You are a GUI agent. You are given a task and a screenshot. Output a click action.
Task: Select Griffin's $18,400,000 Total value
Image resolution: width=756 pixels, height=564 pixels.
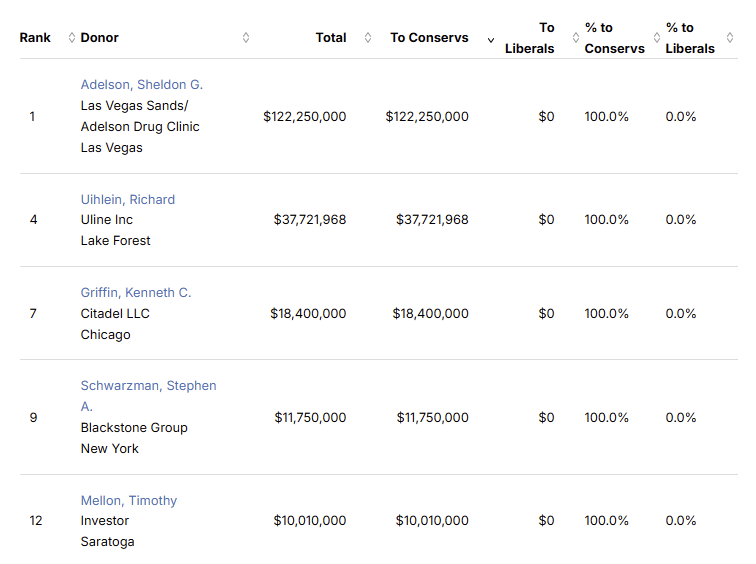click(308, 314)
